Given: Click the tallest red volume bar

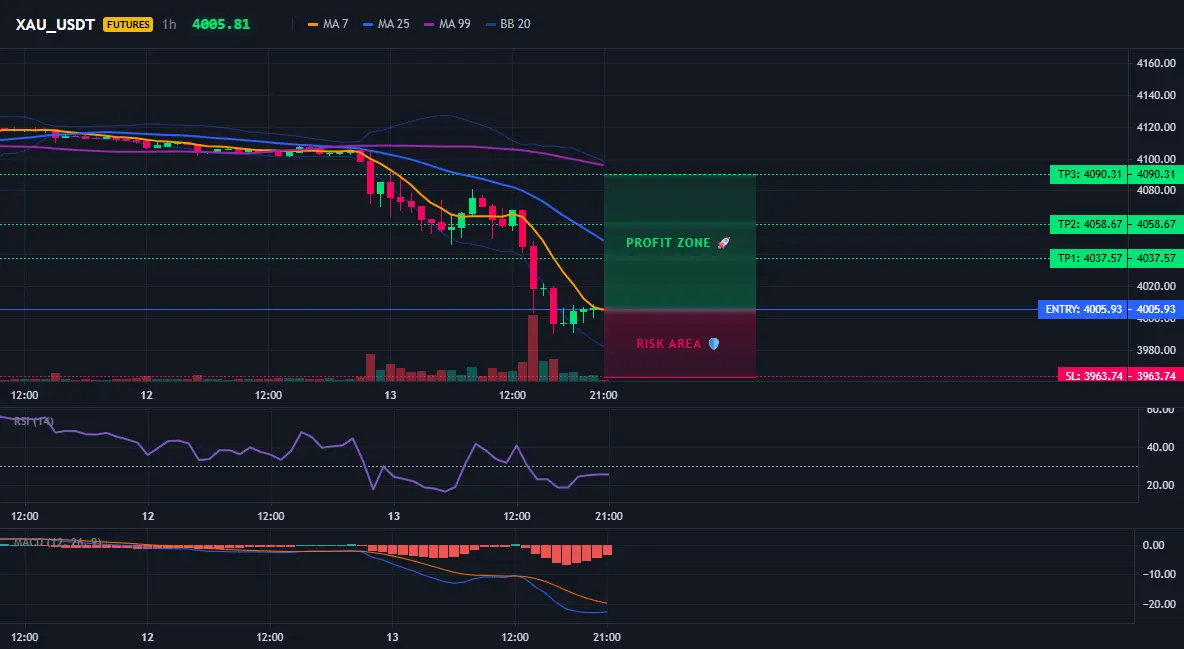Looking at the screenshot, I should point(532,348).
